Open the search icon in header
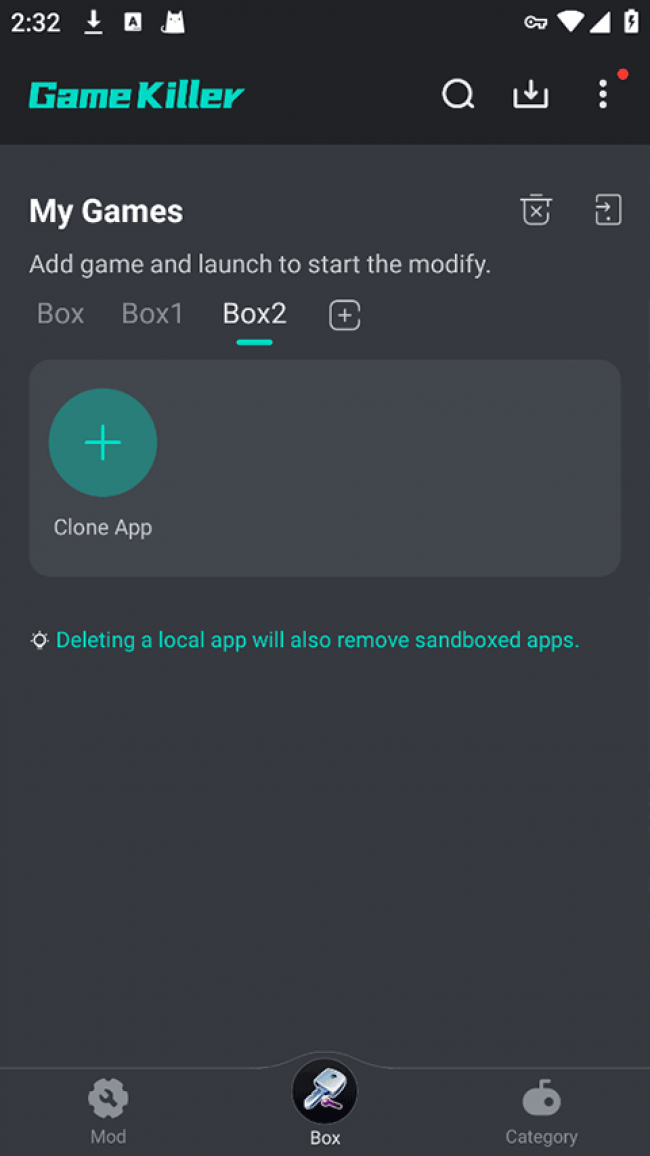Image resolution: width=650 pixels, height=1156 pixels. click(458, 95)
